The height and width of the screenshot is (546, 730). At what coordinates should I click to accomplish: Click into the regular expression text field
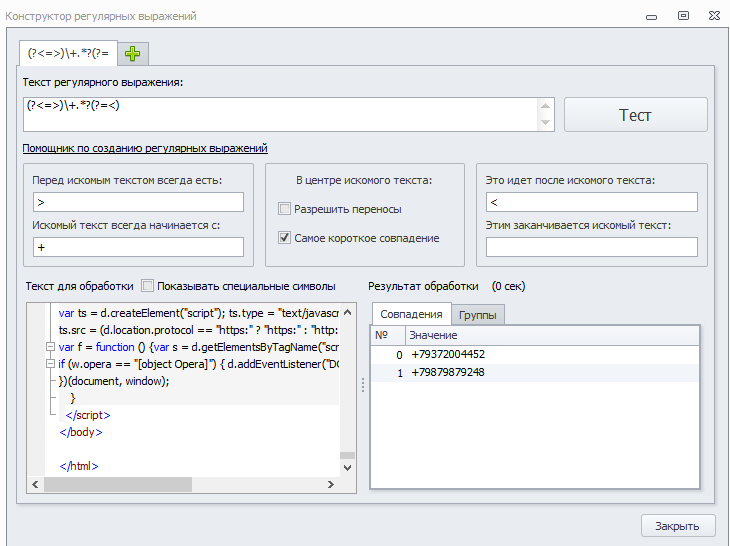281,115
